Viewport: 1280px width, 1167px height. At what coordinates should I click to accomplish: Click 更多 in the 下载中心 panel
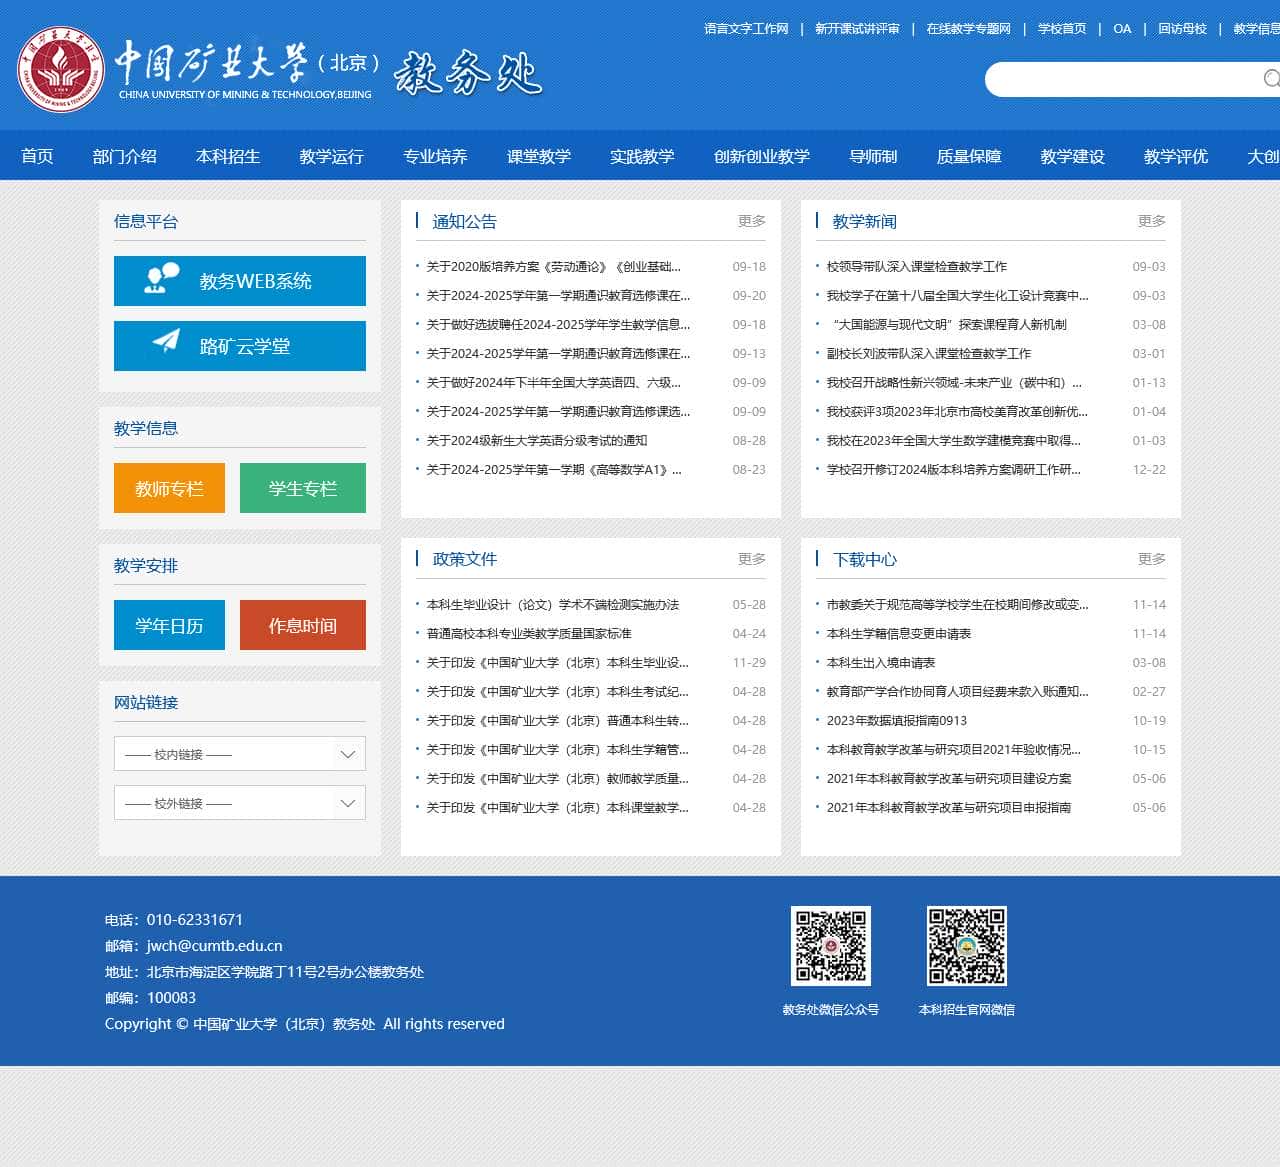click(x=1152, y=559)
